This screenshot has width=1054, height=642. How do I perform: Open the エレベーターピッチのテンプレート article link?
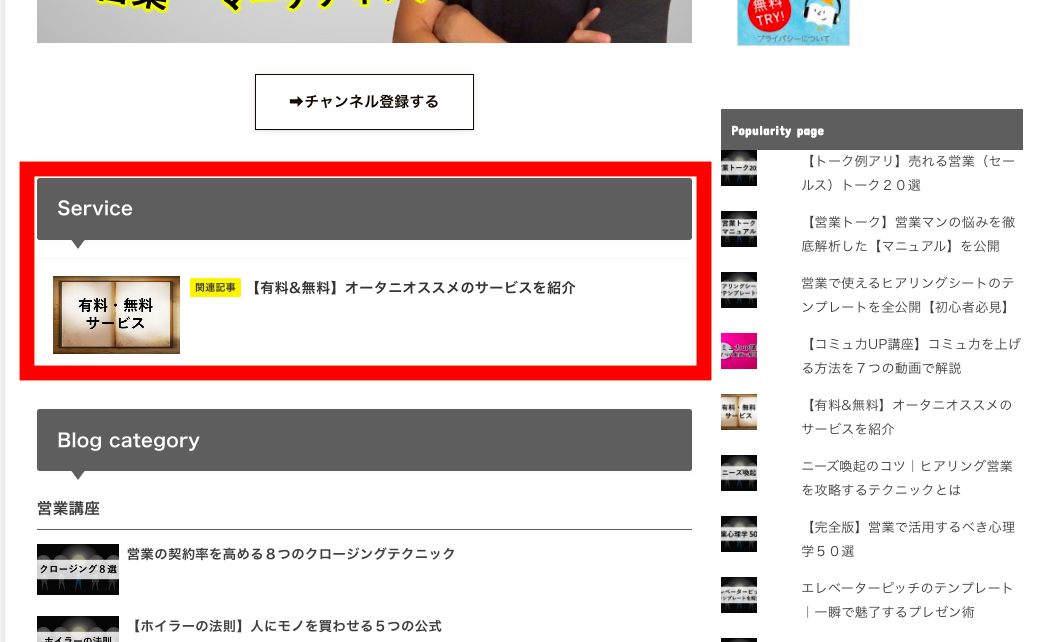pos(907,600)
